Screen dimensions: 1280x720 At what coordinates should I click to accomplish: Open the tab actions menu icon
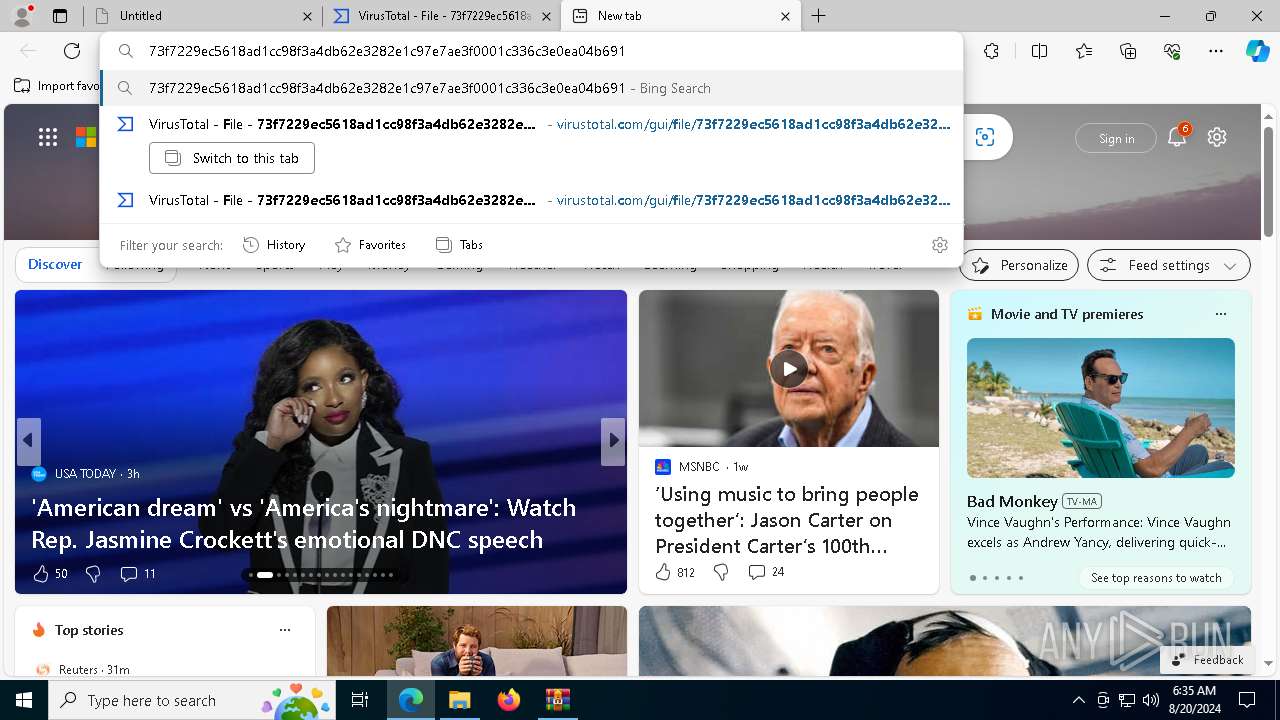pos(60,16)
